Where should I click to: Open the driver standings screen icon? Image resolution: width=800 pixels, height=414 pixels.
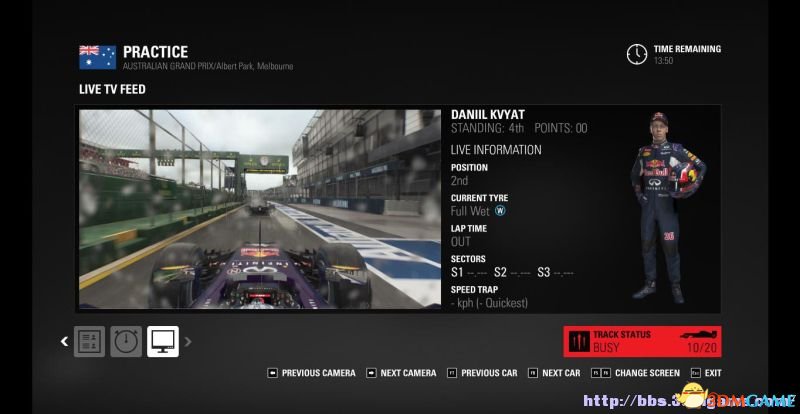pyautogui.click(x=89, y=342)
